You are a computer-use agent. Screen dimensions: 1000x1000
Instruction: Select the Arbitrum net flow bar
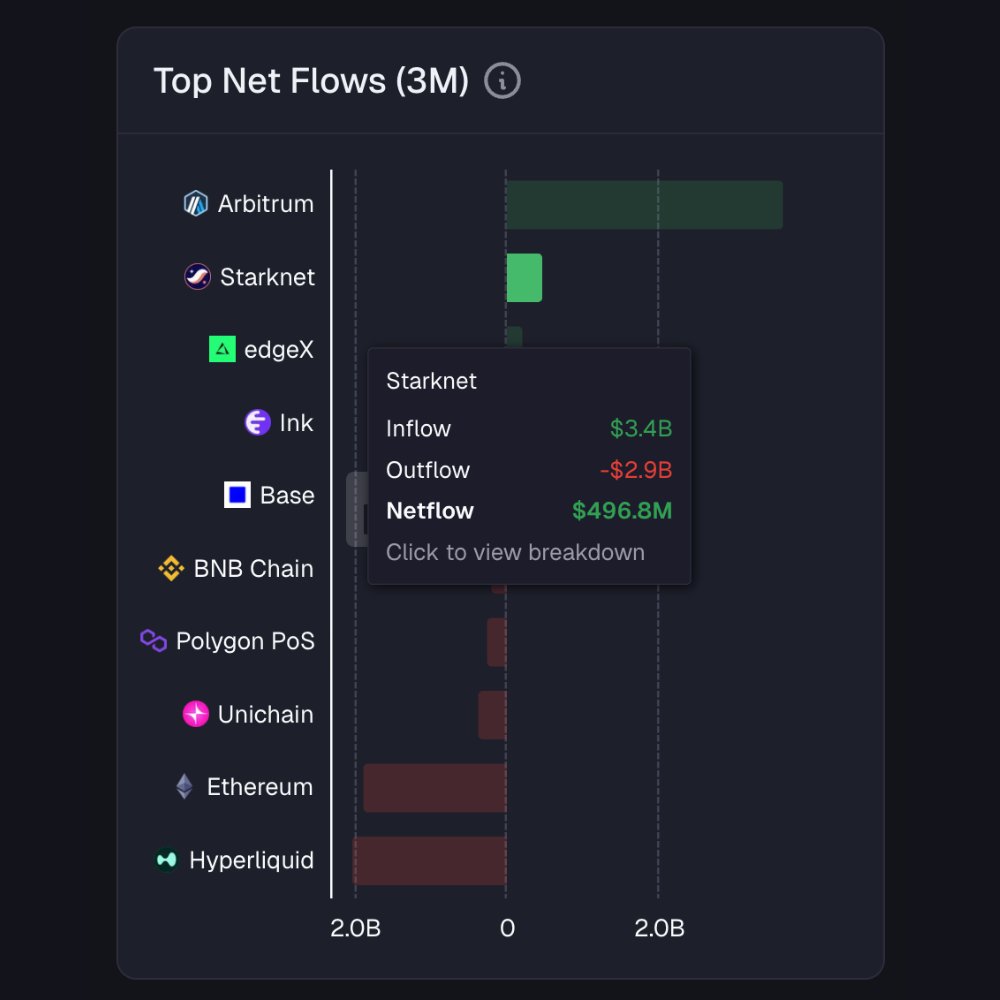coord(644,205)
